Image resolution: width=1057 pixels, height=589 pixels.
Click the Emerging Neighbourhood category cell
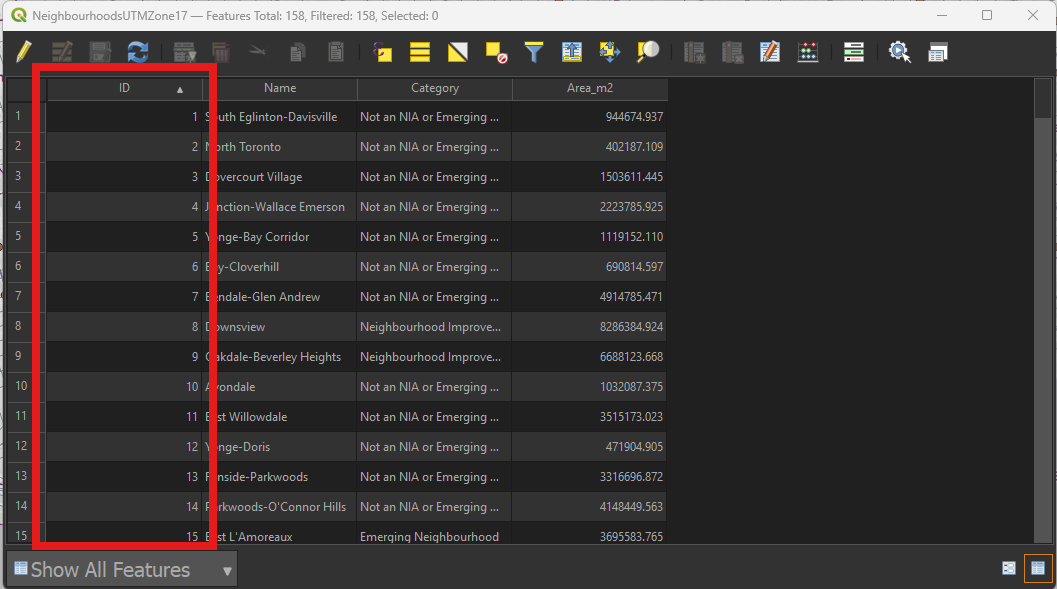coord(435,536)
